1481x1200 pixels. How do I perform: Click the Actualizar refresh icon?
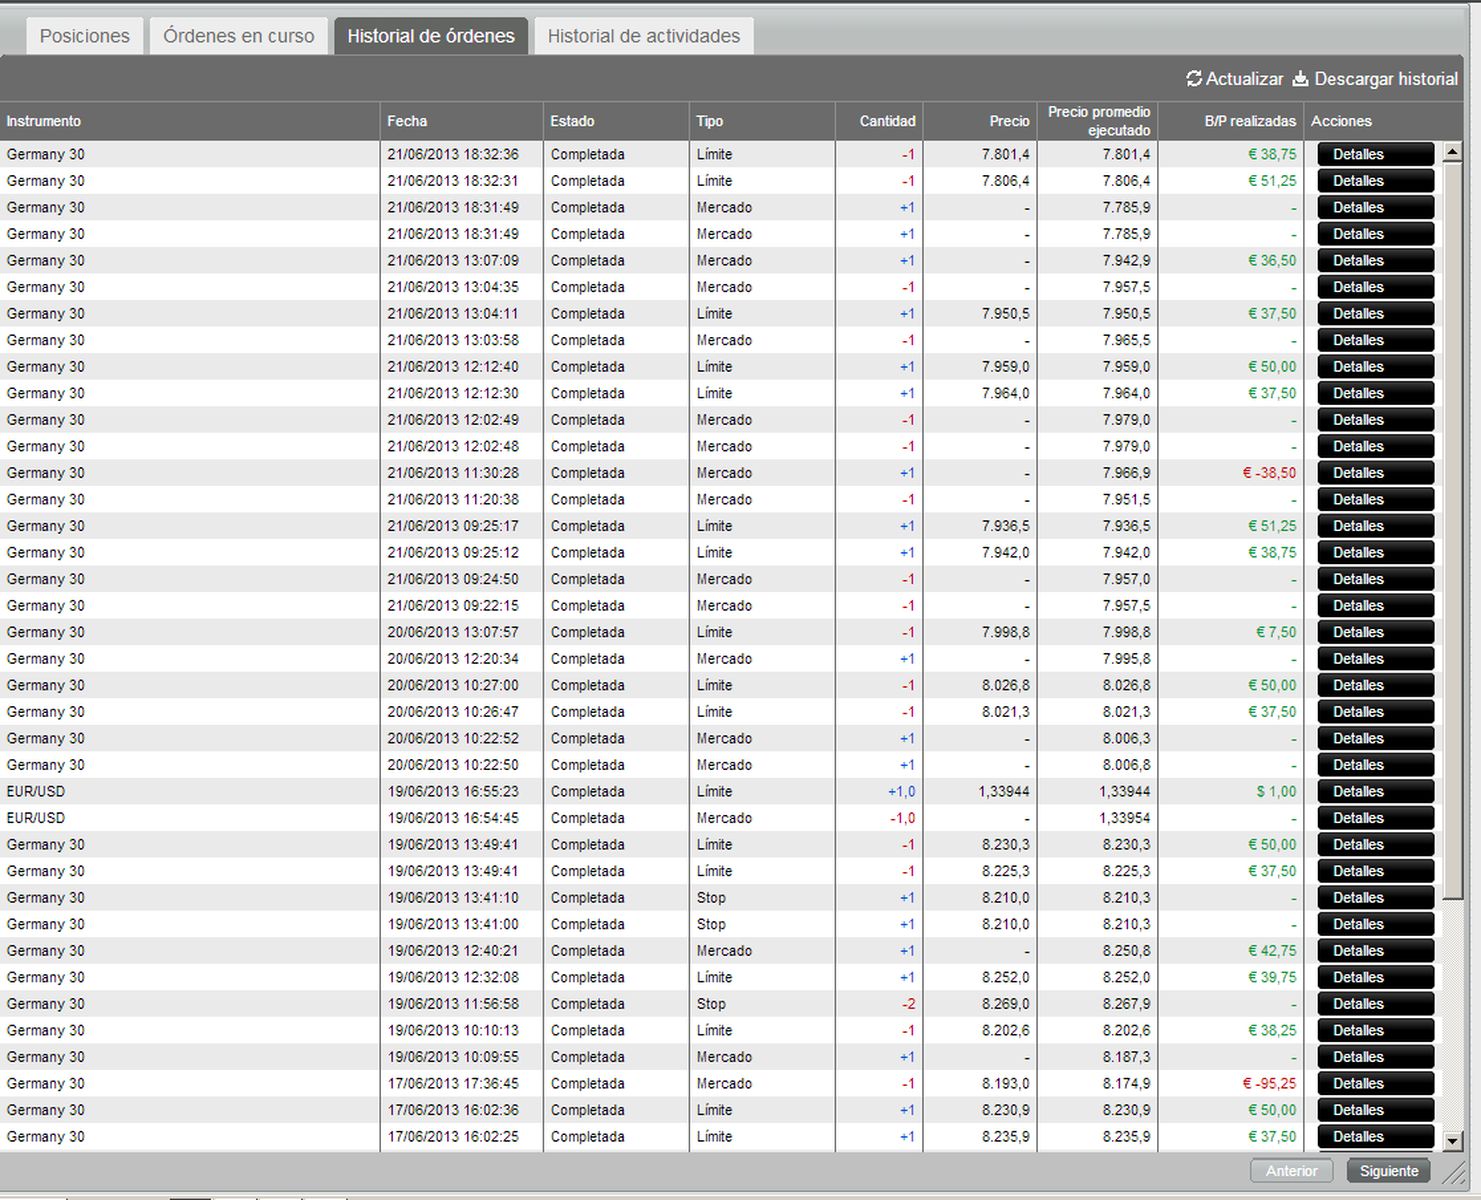click(x=1194, y=78)
